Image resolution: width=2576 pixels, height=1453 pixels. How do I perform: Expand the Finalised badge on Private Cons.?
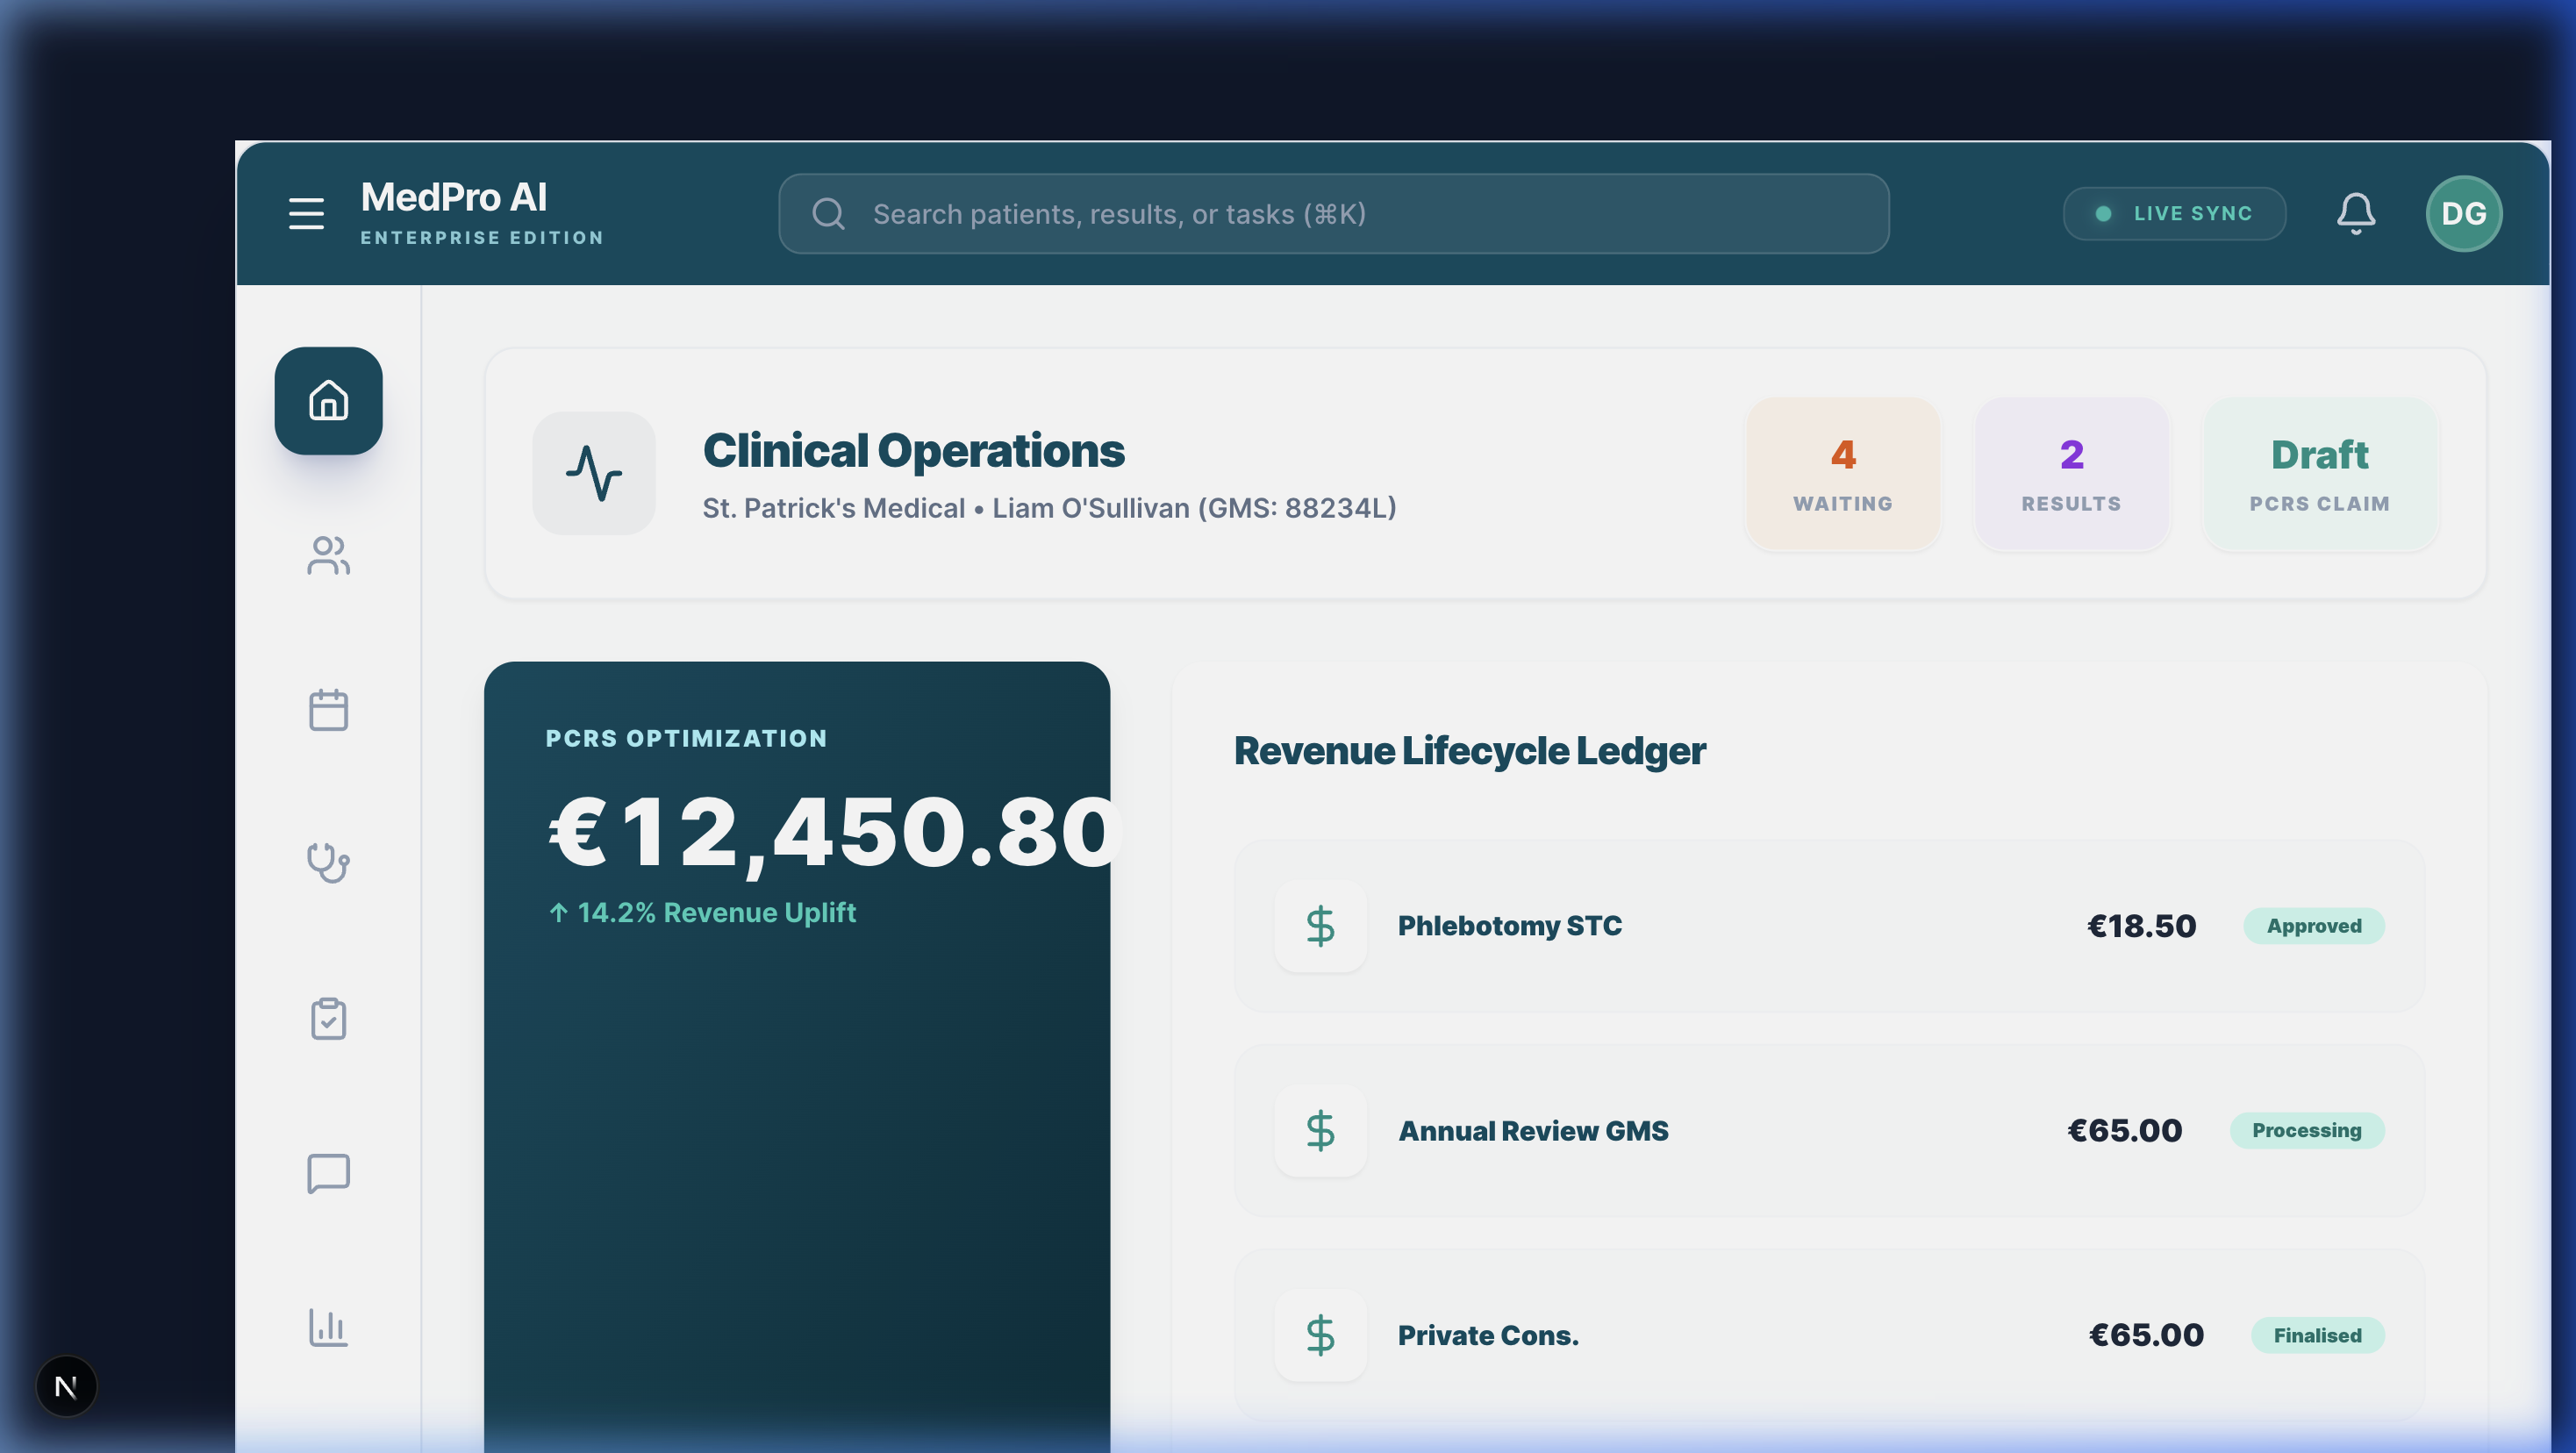pyautogui.click(x=2317, y=1335)
